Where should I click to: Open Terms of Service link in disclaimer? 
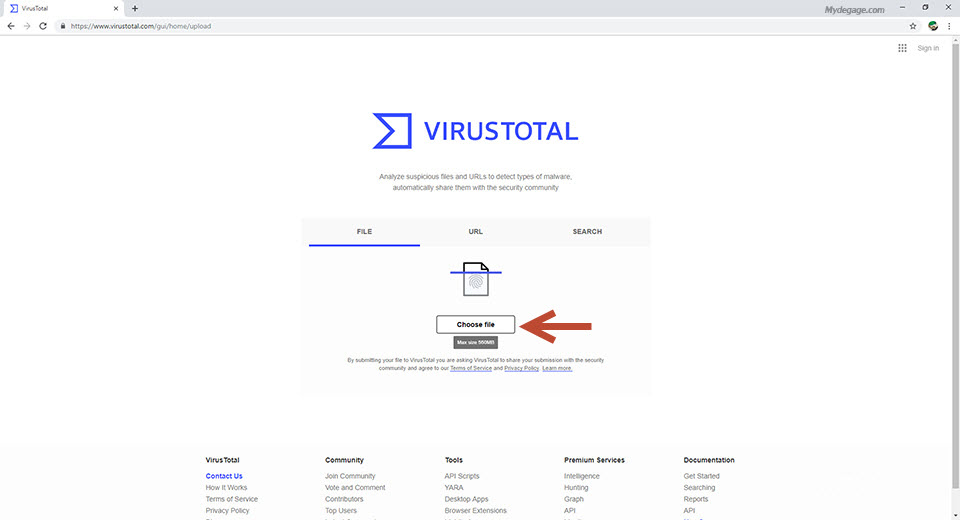(471, 369)
